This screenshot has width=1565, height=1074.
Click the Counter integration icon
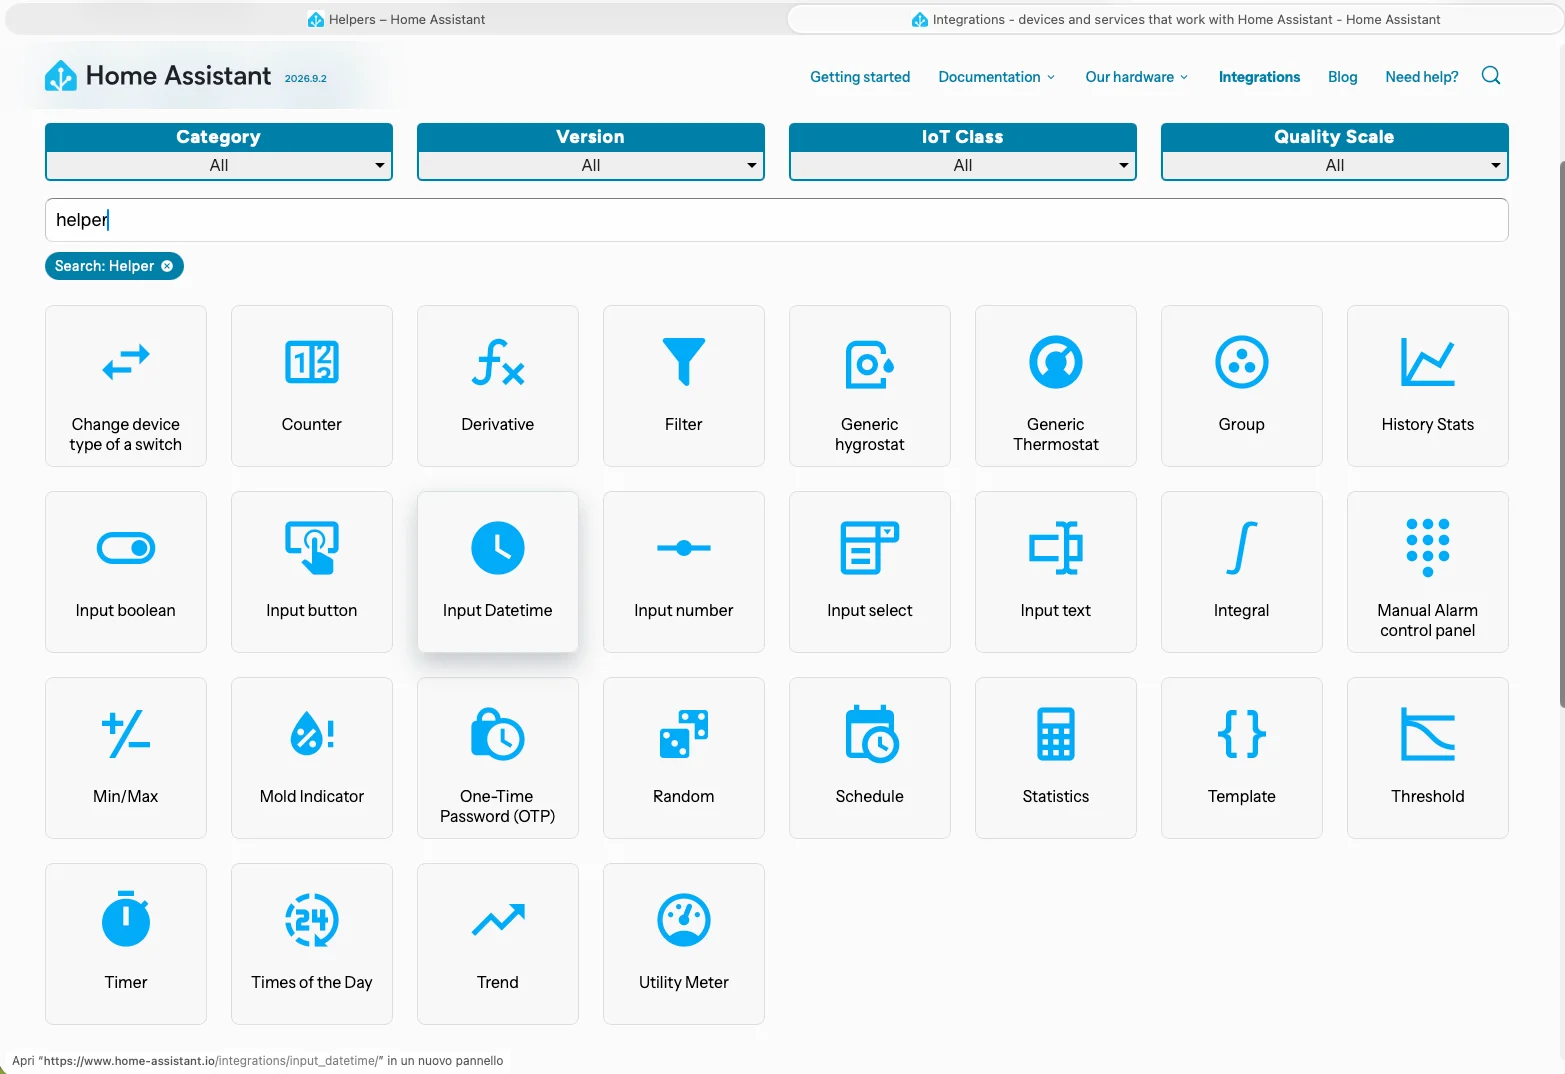312,362
